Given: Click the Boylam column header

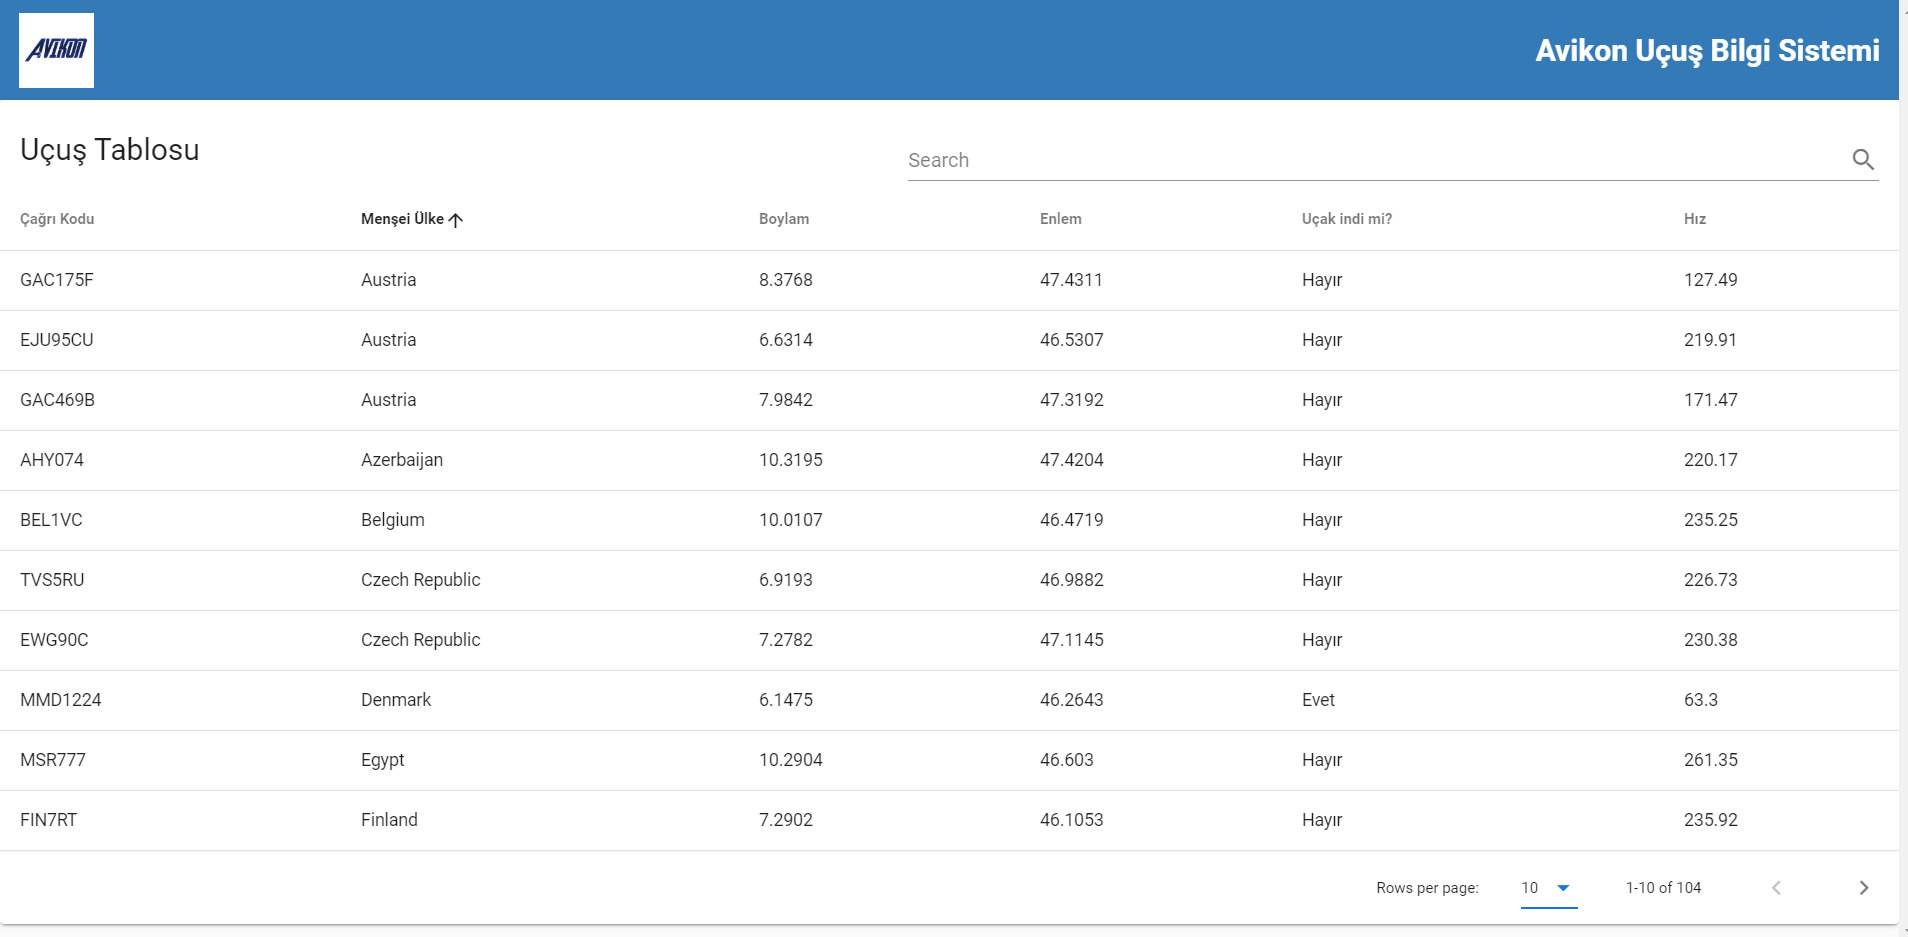Looking at the screenshot, I should (x=784, y=219).
